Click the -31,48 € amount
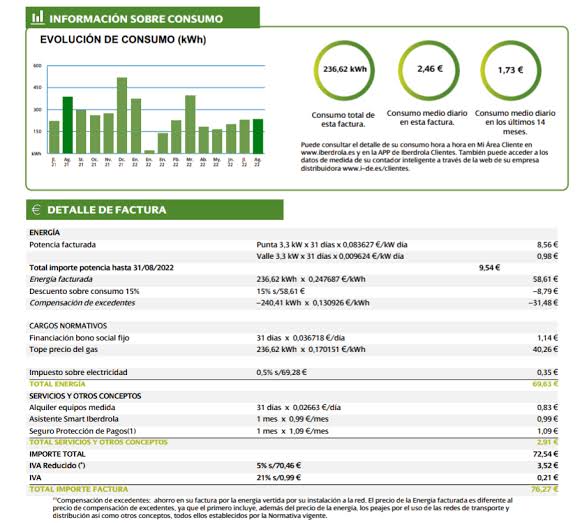This screenshot has height=523, width=587. 543,303
